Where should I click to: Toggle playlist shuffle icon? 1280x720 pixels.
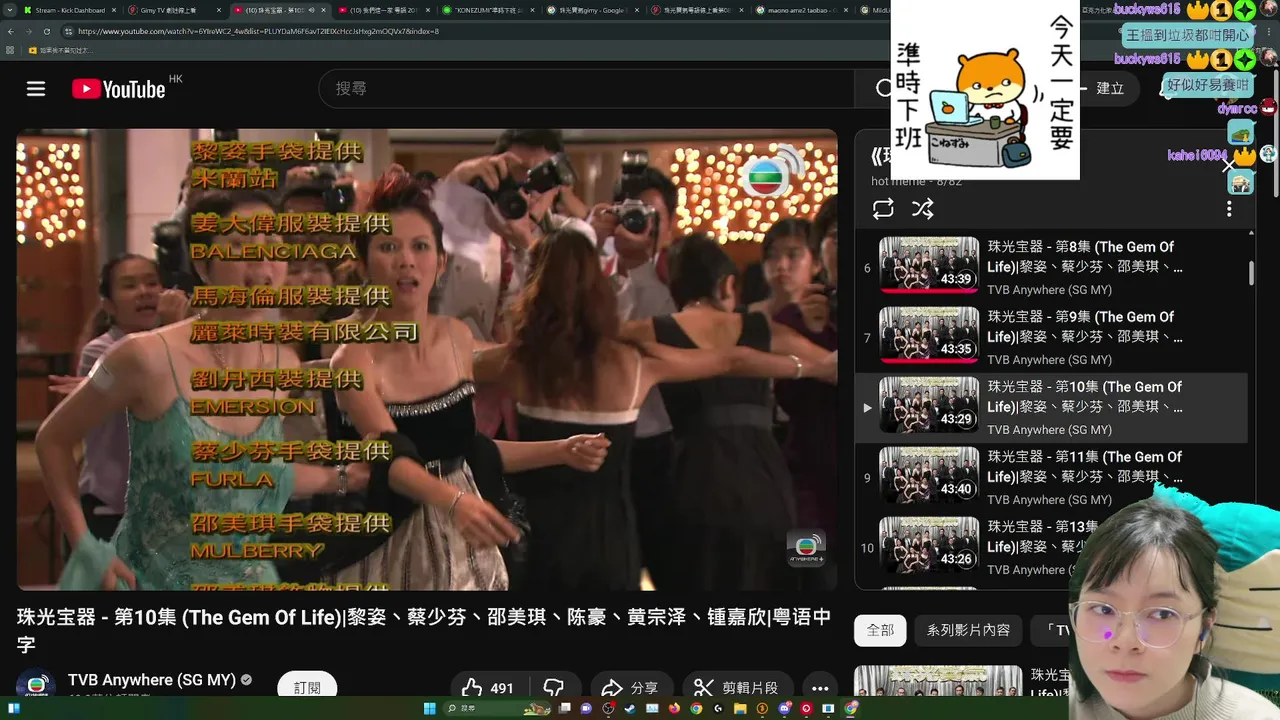click(922, 209)
